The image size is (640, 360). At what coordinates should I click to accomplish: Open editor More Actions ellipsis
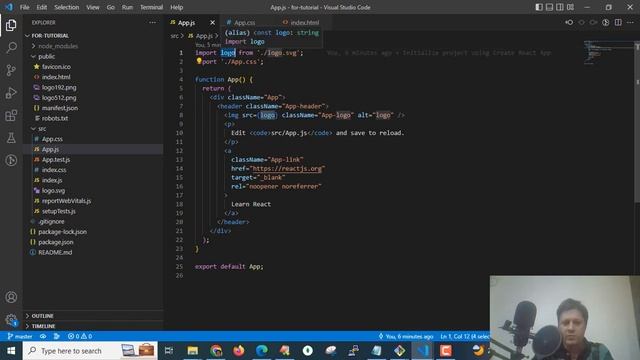point(630,22)
